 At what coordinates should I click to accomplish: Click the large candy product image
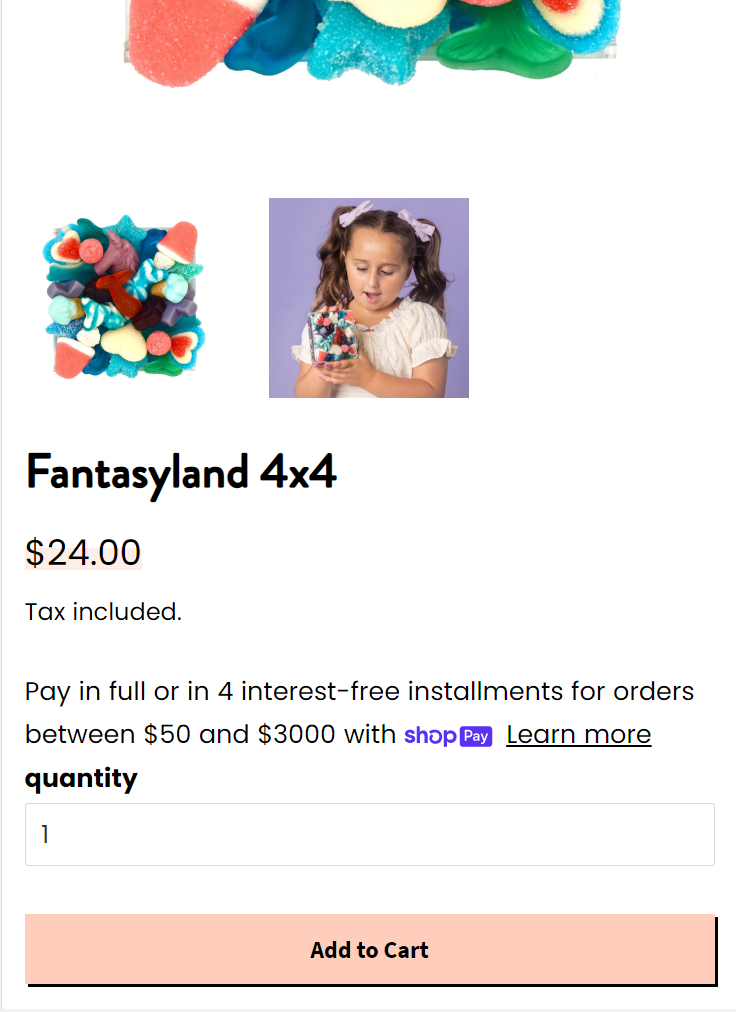click(x=370, y=43)
